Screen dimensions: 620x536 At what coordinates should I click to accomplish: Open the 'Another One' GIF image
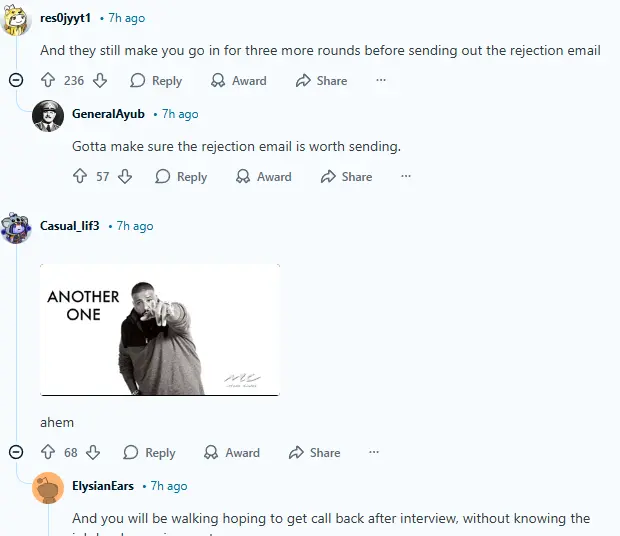(x=160, y=329)
